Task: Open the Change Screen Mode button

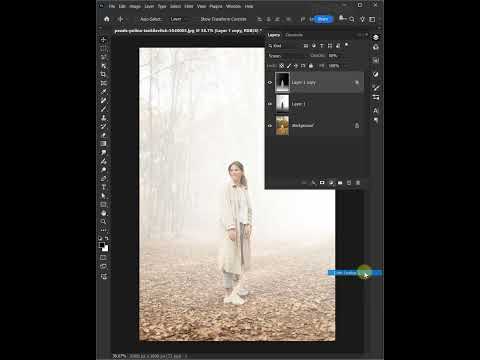Action: pyautogui.click(x=103, y=266)
